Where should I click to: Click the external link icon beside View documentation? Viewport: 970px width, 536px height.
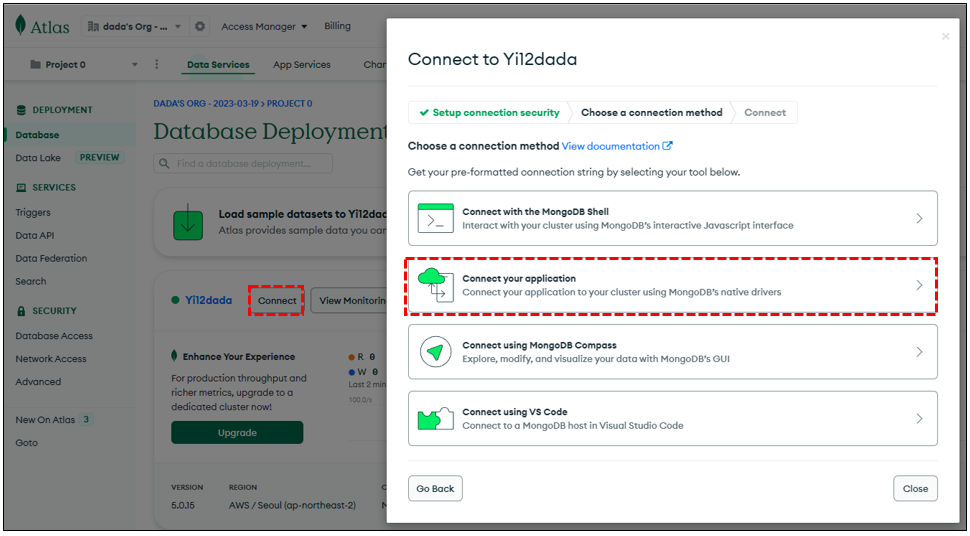point(667,146)
